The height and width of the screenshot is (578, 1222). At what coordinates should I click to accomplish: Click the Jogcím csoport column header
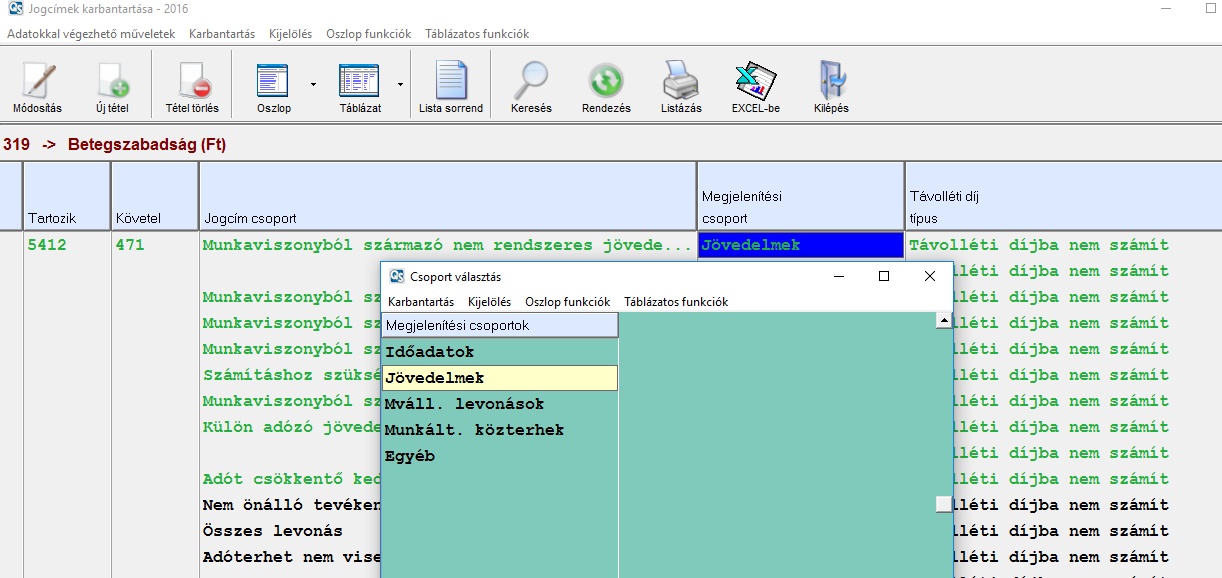[x=250, y=218]
